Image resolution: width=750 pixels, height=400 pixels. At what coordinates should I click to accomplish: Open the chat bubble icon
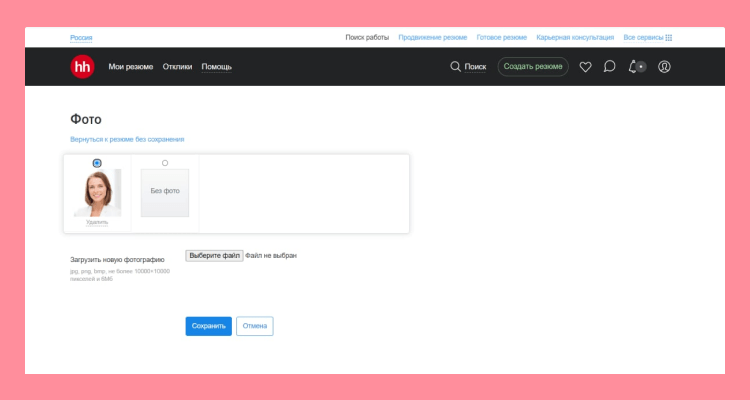(609, 67)
